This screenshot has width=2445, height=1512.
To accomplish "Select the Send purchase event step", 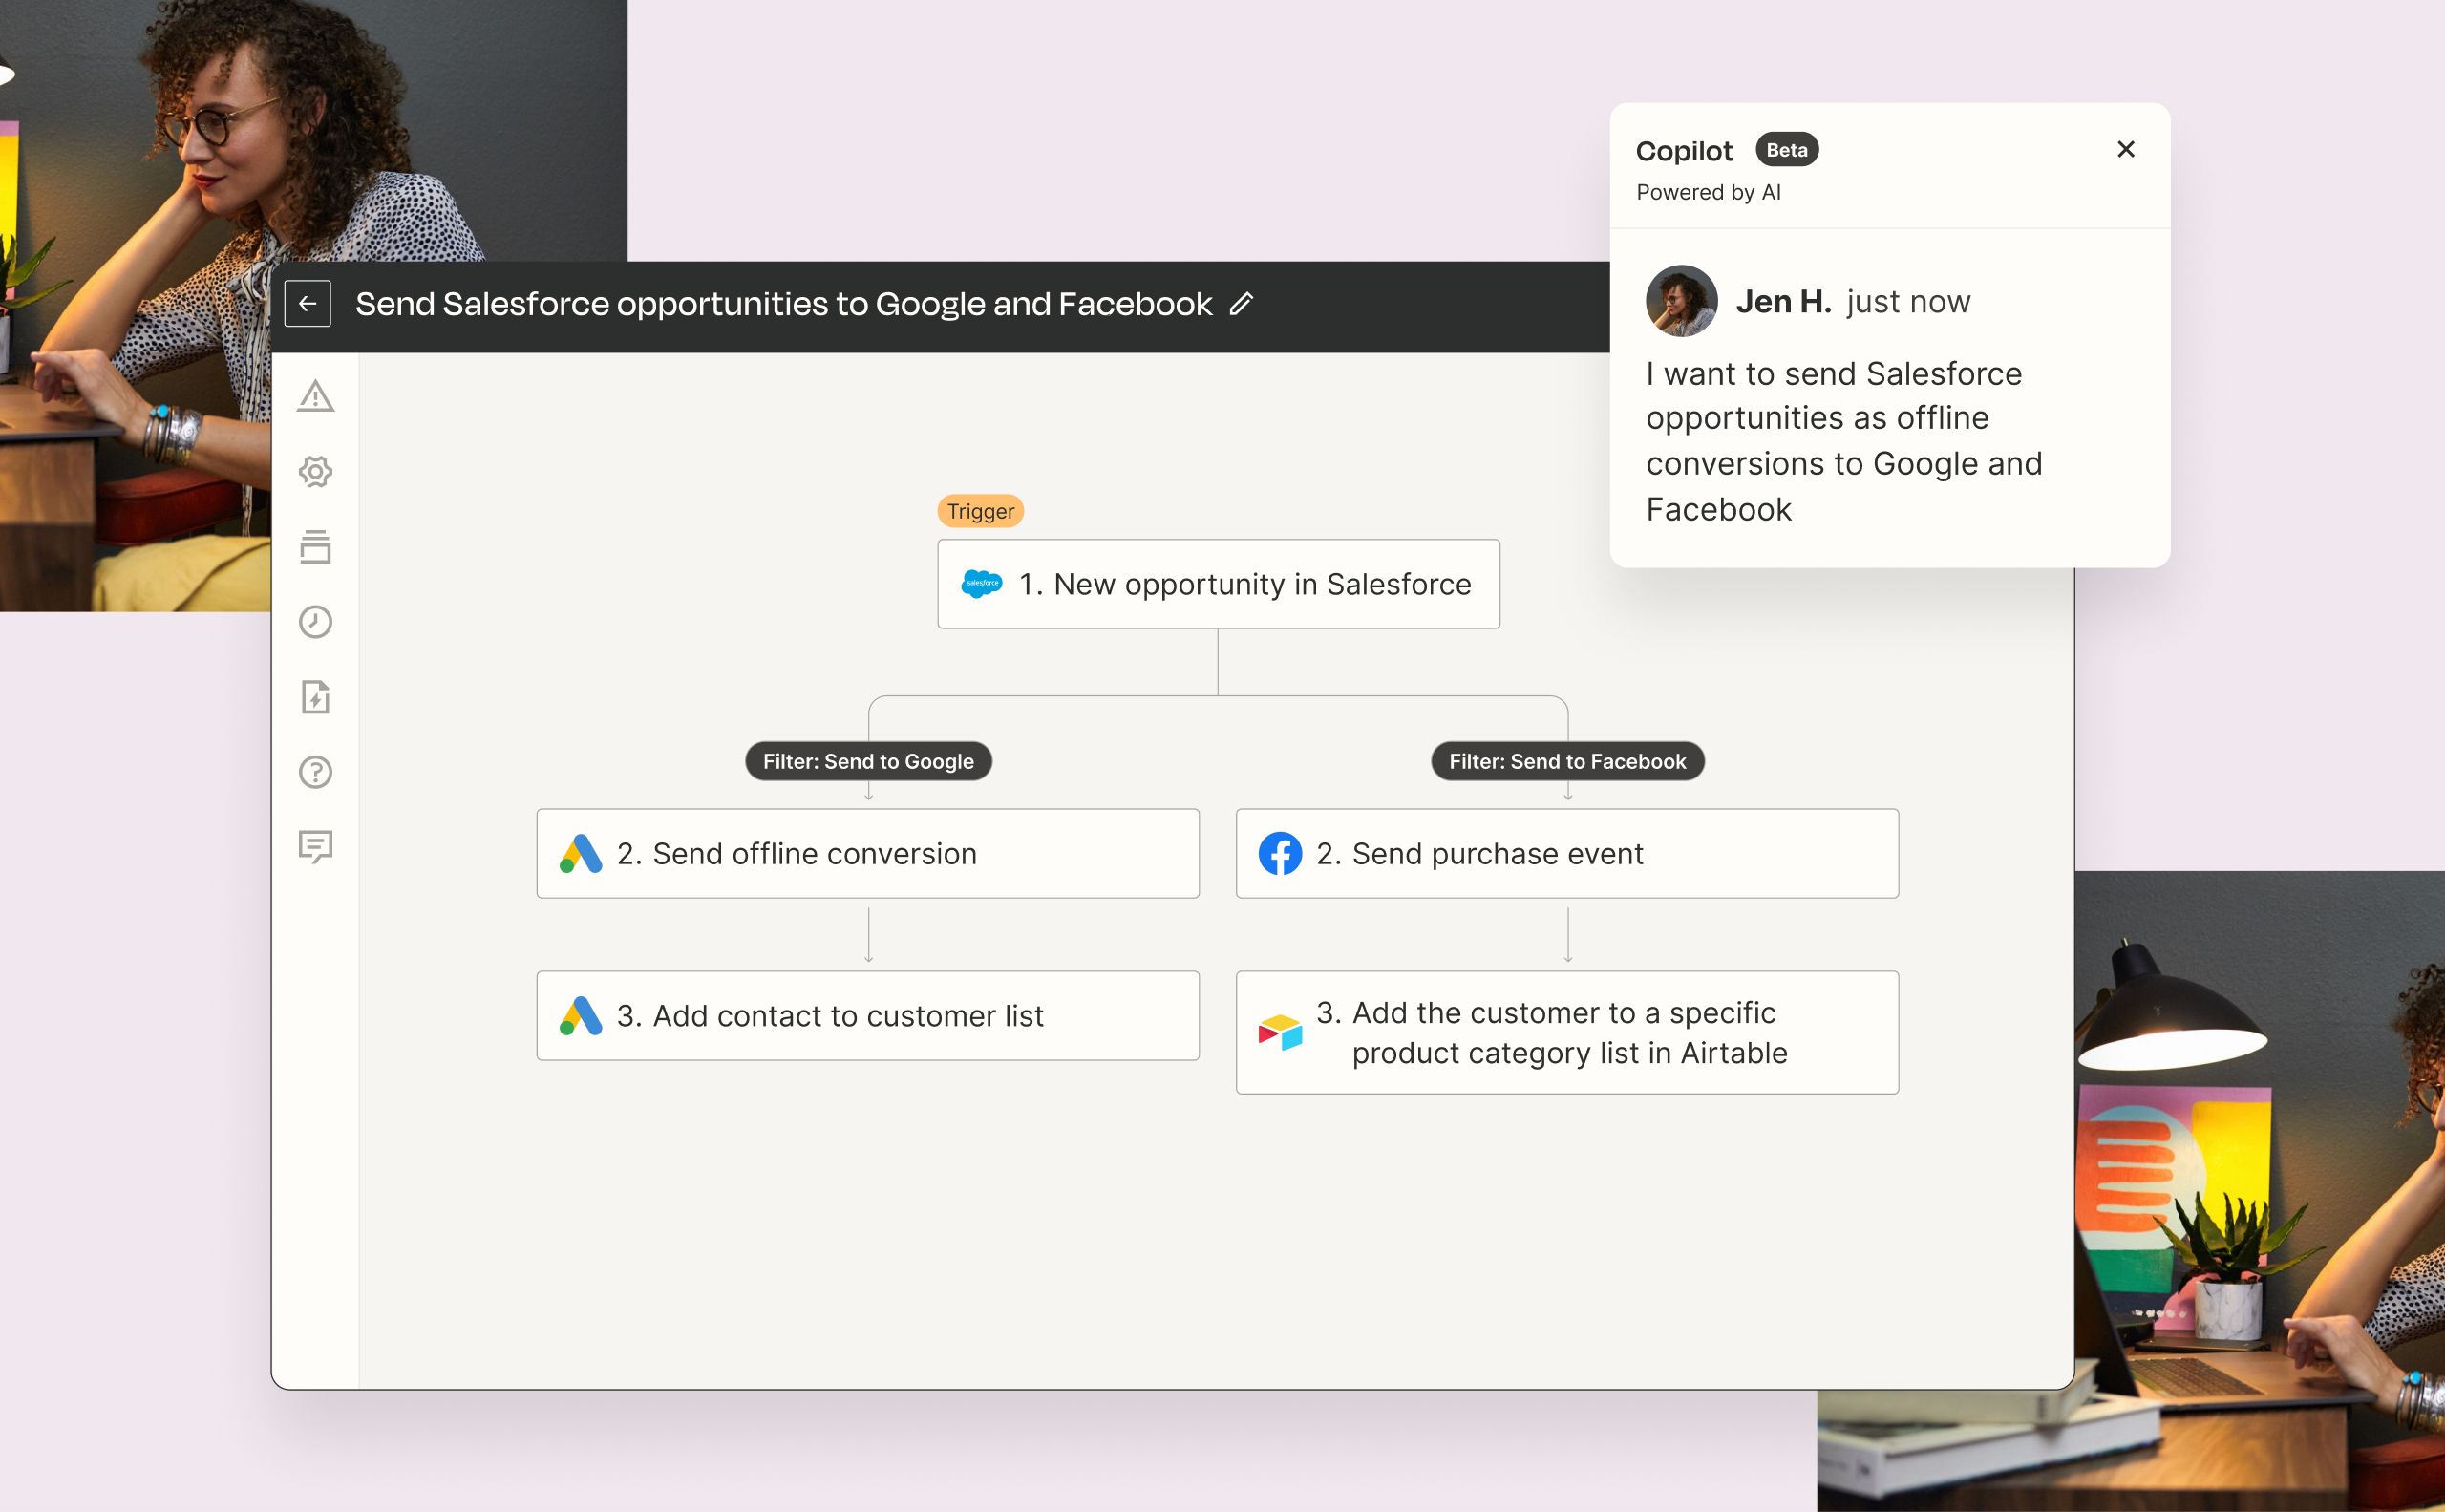I will pos(1567,854).
